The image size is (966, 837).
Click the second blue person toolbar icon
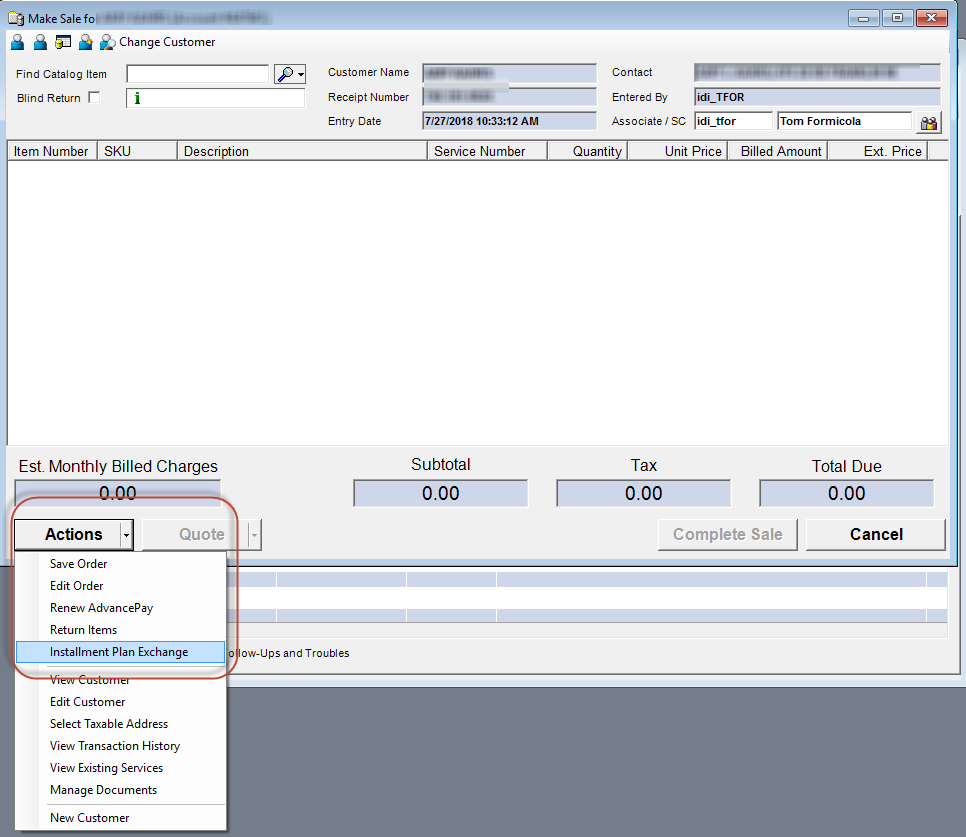coord(40,42)
